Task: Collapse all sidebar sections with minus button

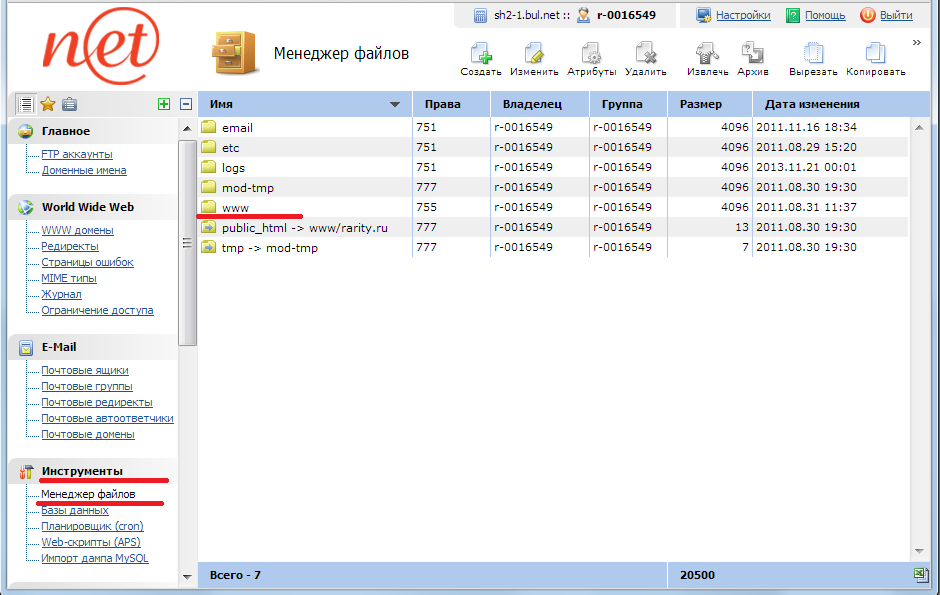Action: click(185, 104)
